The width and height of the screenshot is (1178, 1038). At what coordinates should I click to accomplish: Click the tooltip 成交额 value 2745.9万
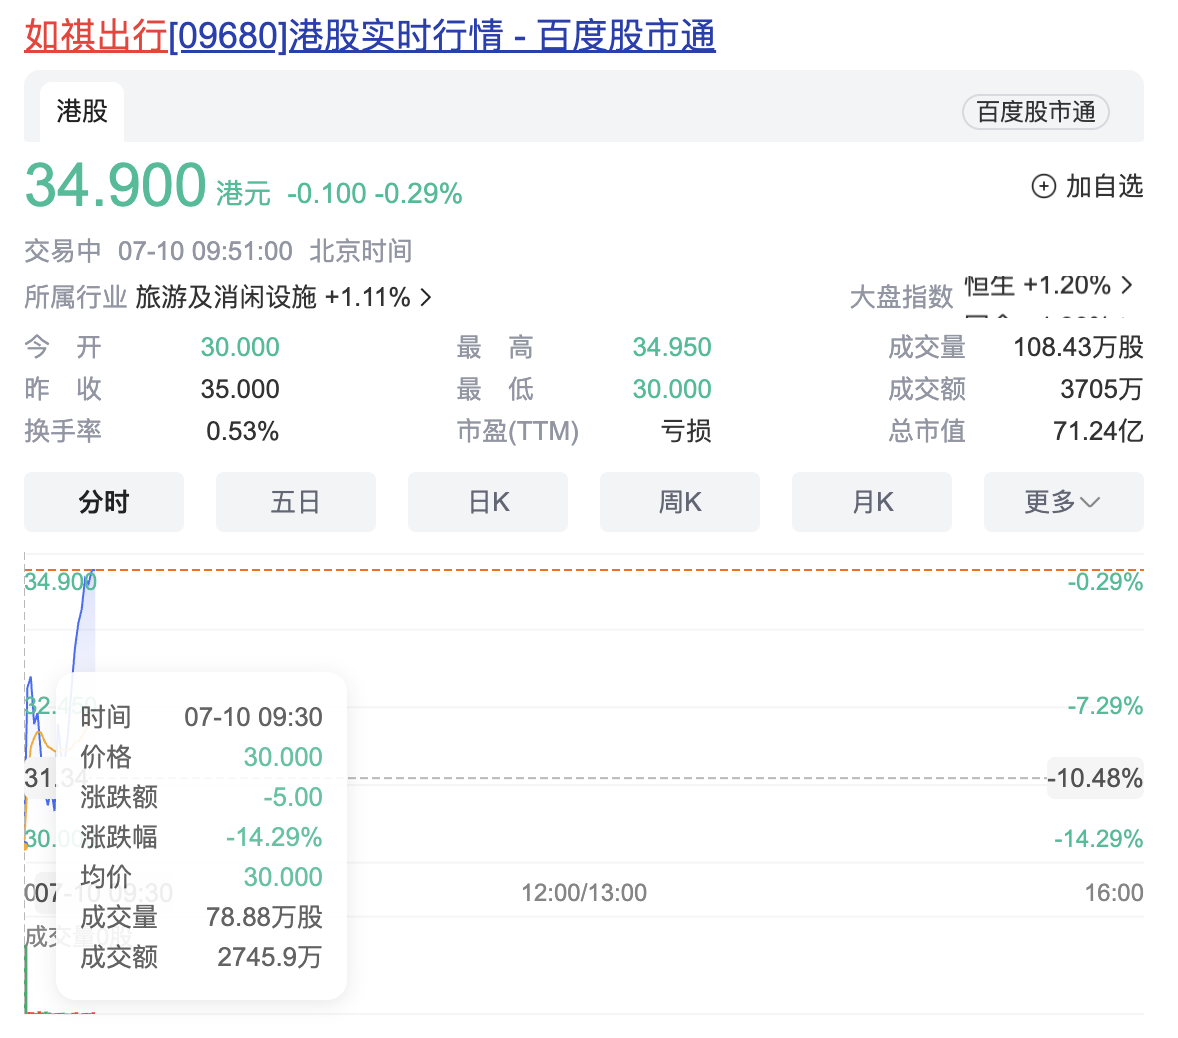click(x=270, y=957)
